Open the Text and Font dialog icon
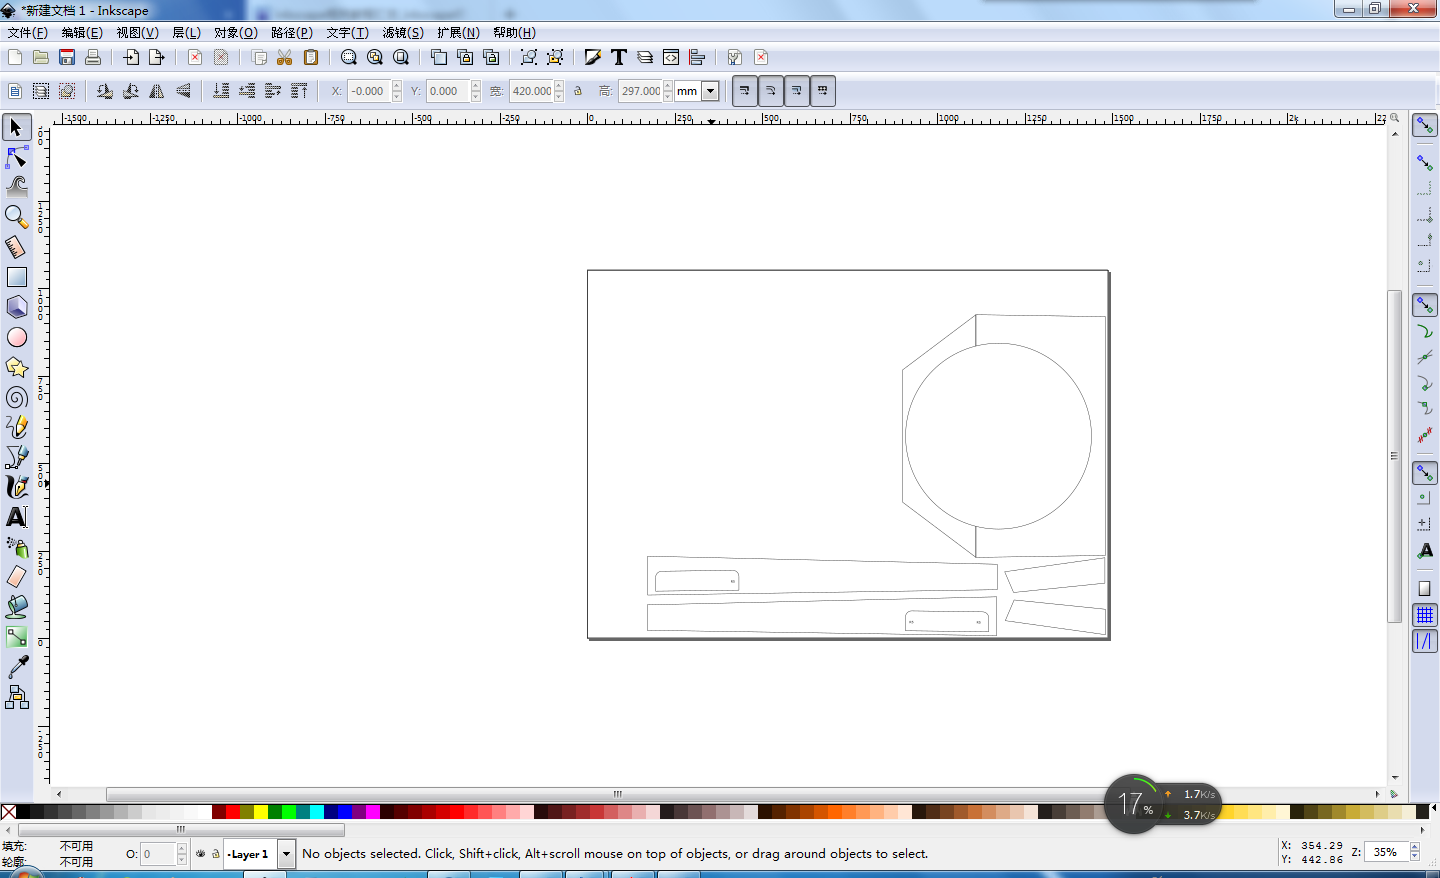 pyautogui.click(x=619, y=57)
